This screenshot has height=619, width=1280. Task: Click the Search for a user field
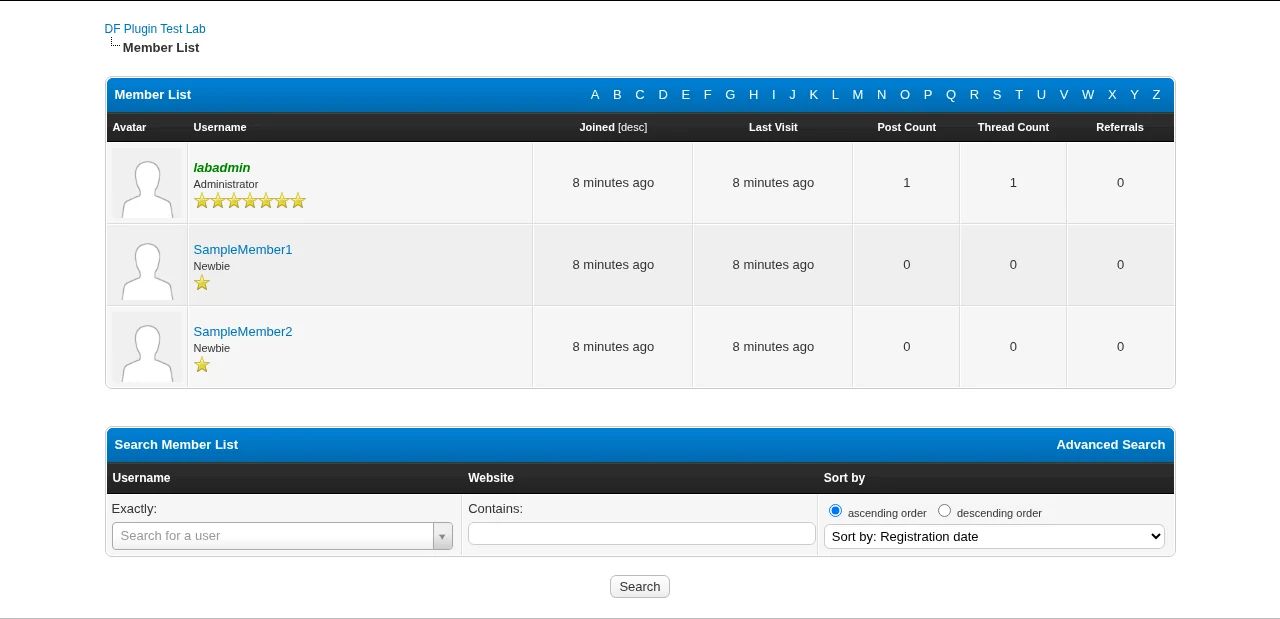click(272, 536)
